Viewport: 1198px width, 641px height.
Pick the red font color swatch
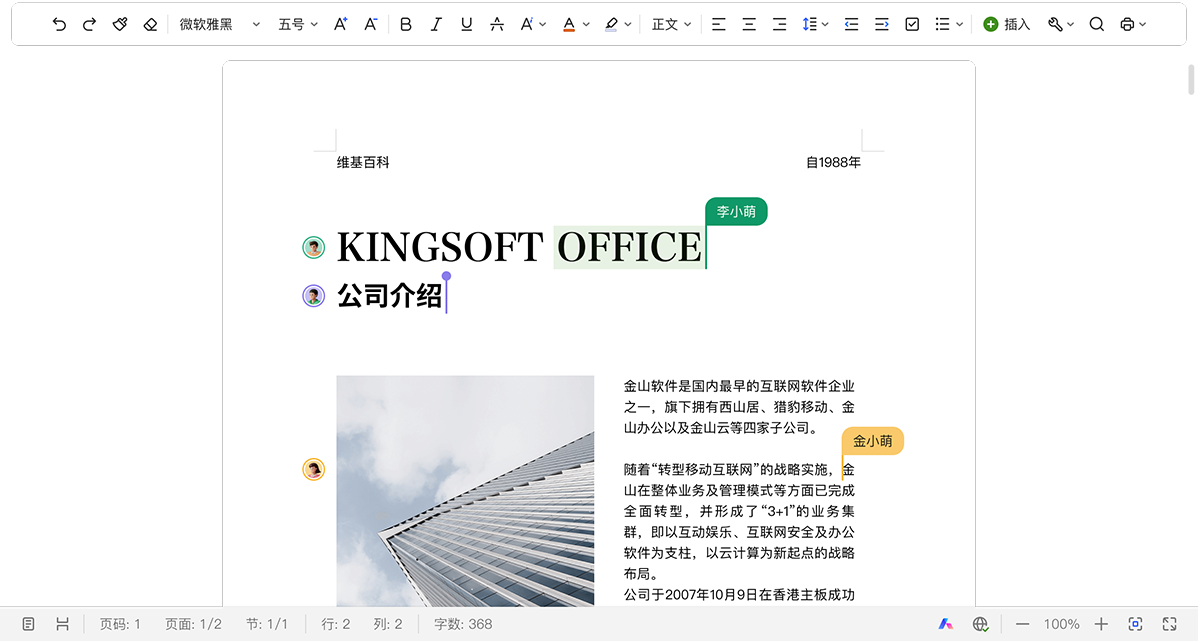tap(569, 24)
